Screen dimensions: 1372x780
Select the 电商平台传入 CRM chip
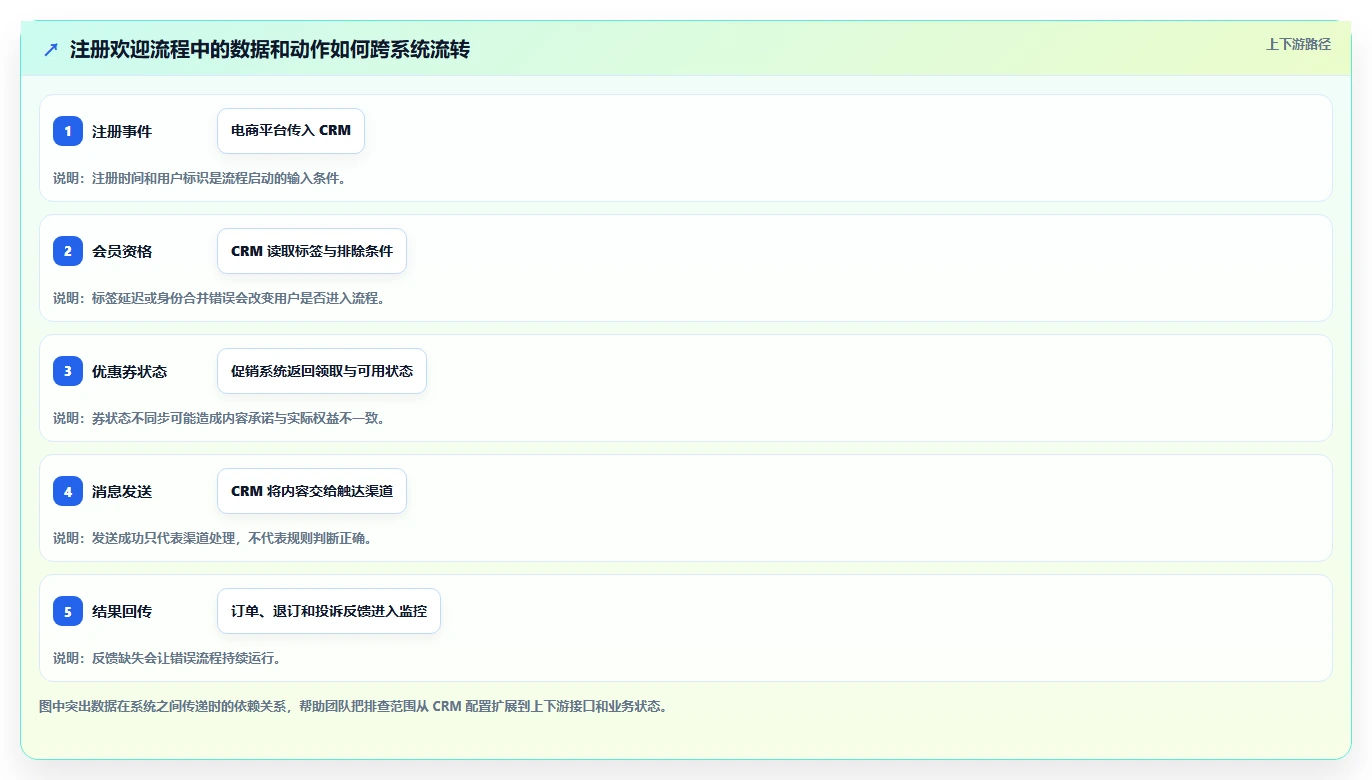point(291,131)
